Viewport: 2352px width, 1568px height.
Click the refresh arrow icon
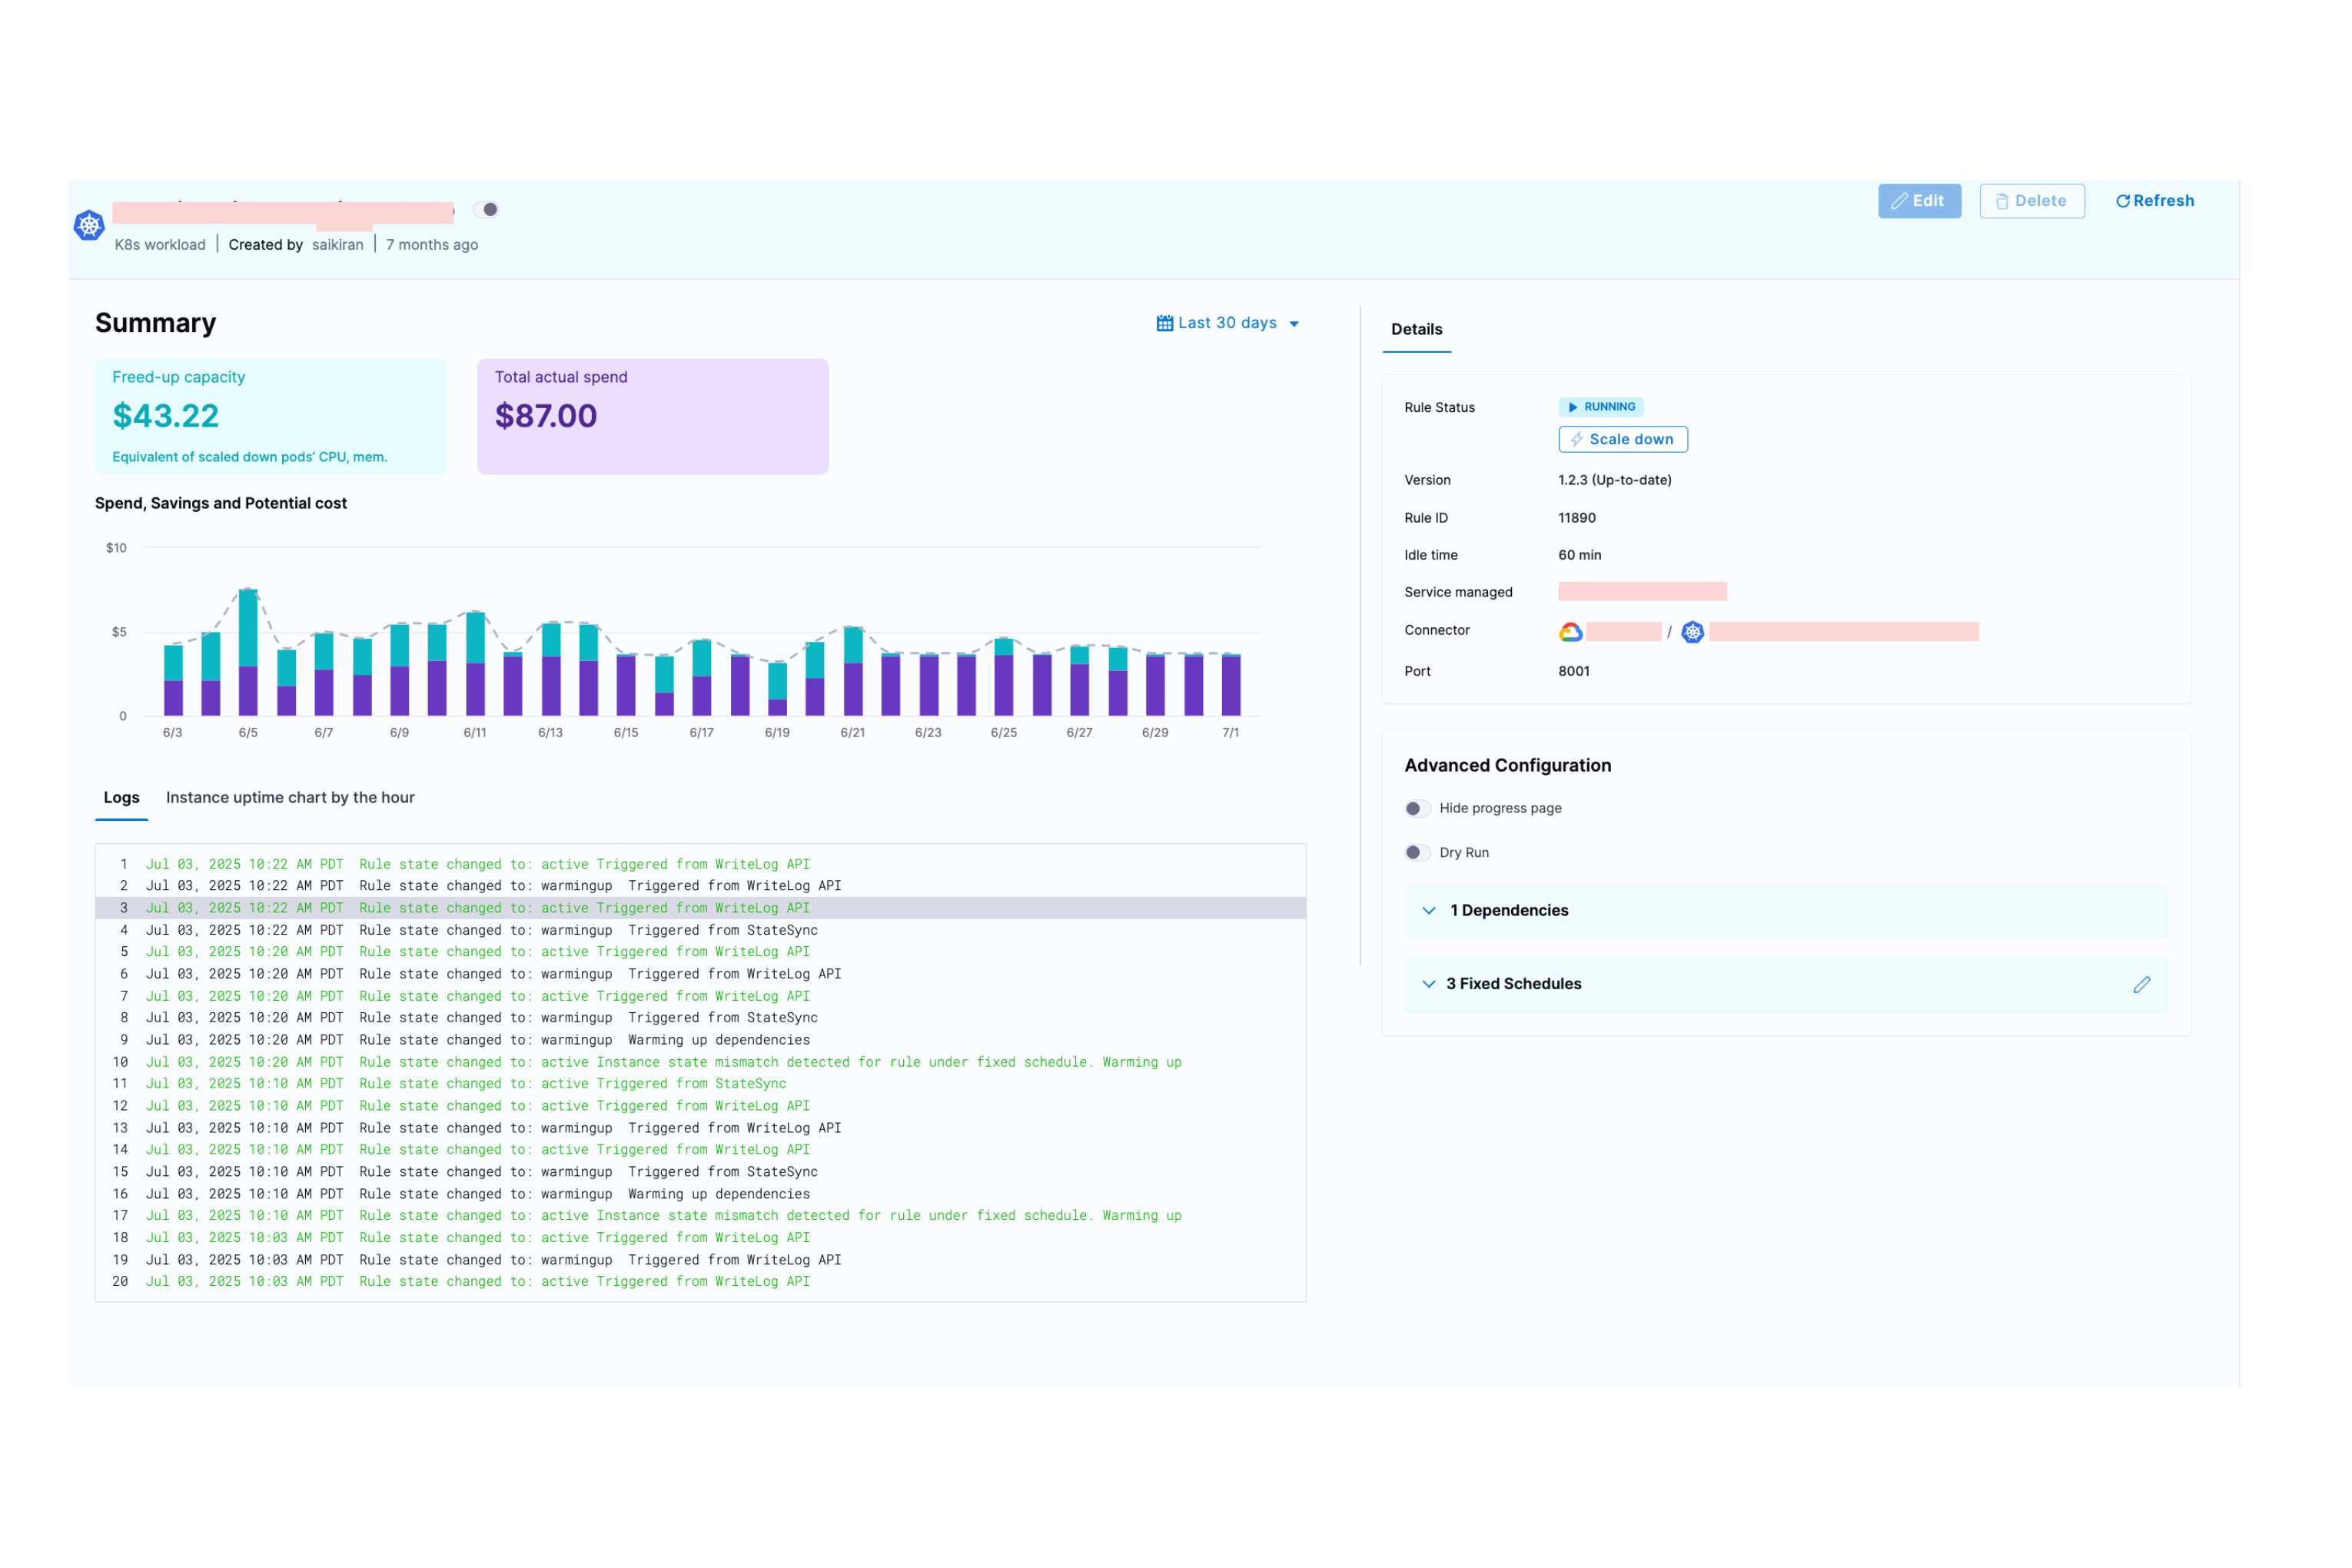[x=2122, y=201]
